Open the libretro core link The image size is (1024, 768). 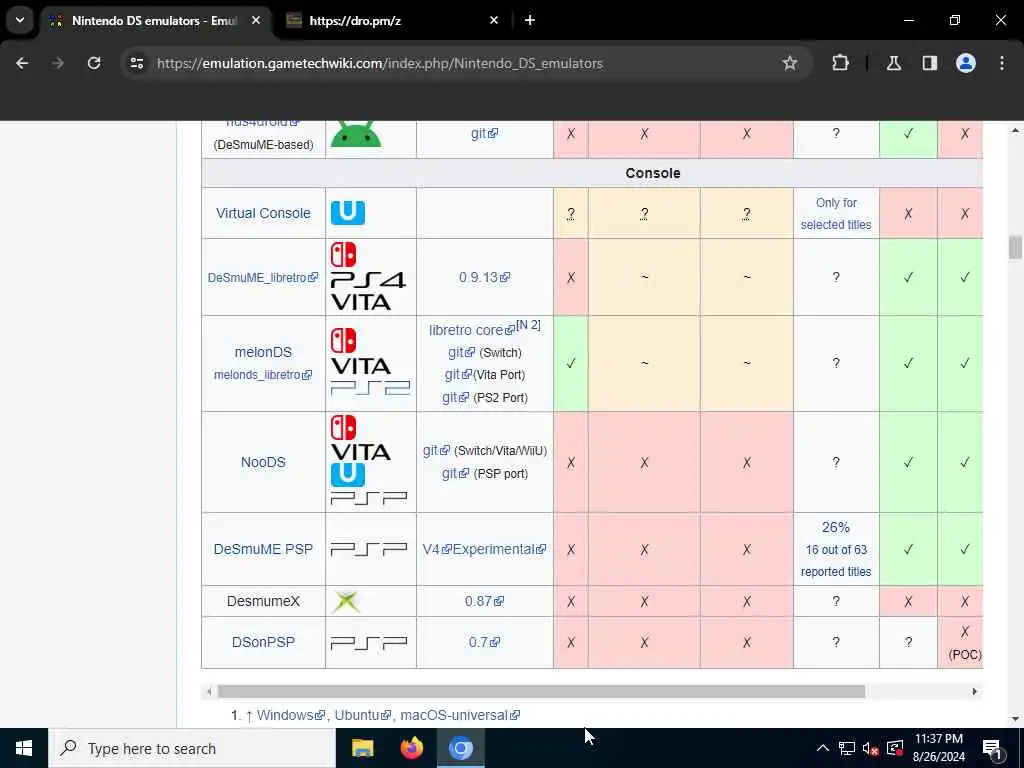(472, 330)
